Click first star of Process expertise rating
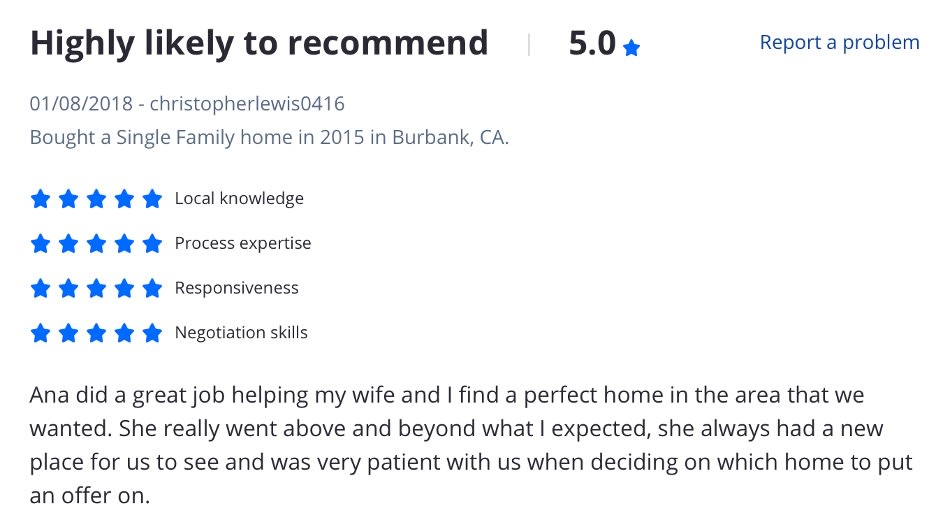Viewport: 936px width, 528px height. 41,243
